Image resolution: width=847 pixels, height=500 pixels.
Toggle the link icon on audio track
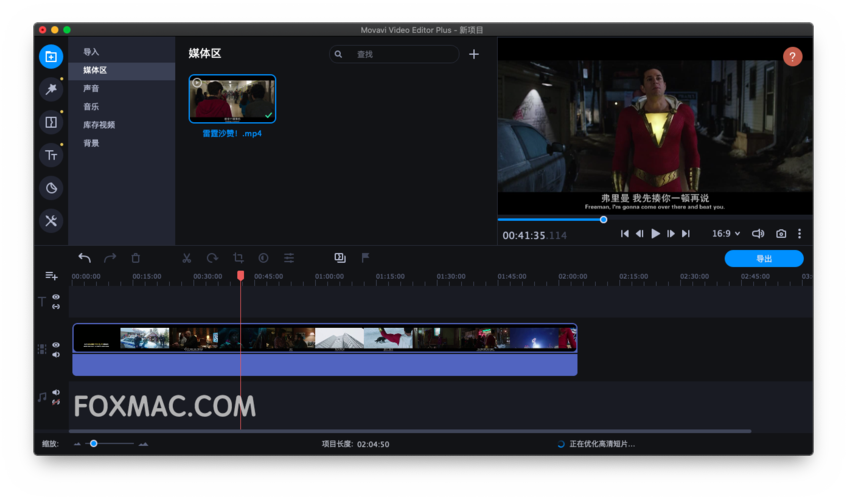[x=56, y=402]
